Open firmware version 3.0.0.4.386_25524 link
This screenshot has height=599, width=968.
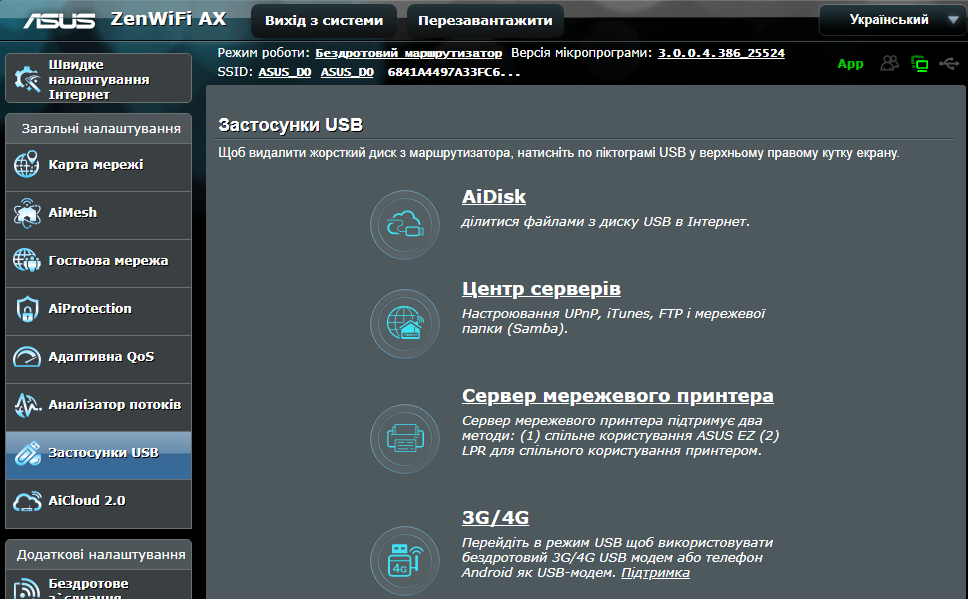pos(721,53)
